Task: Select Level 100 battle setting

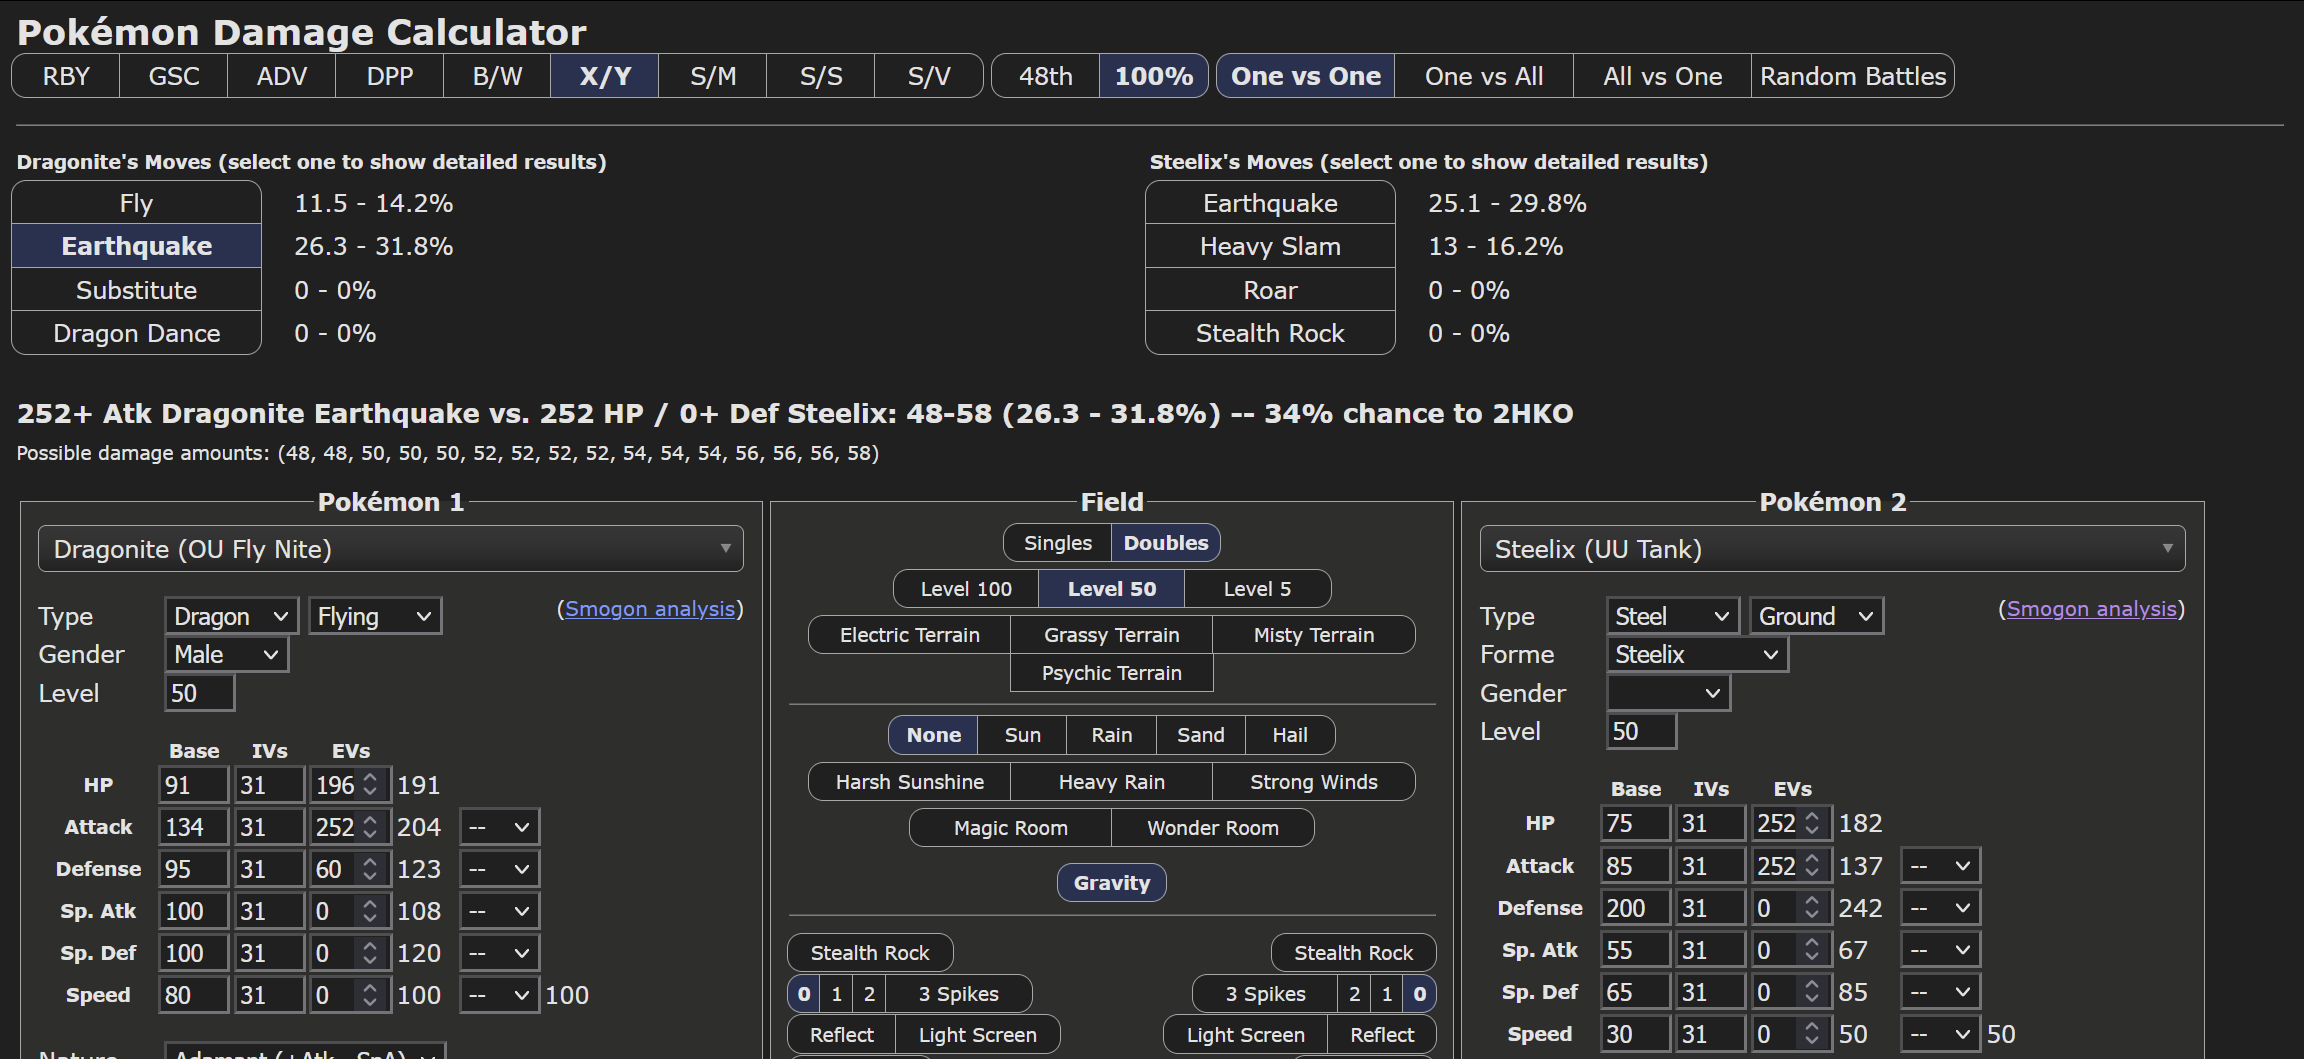Action: [965, 589]
